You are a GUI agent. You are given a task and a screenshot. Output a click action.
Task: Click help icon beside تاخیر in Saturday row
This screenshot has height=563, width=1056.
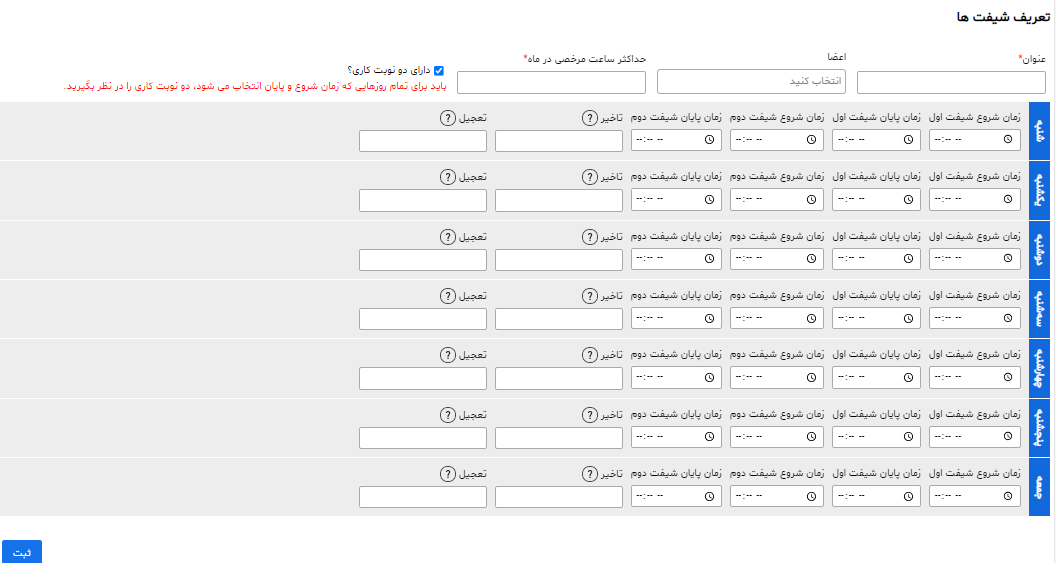pyautogui.click(x=590, y=118)
